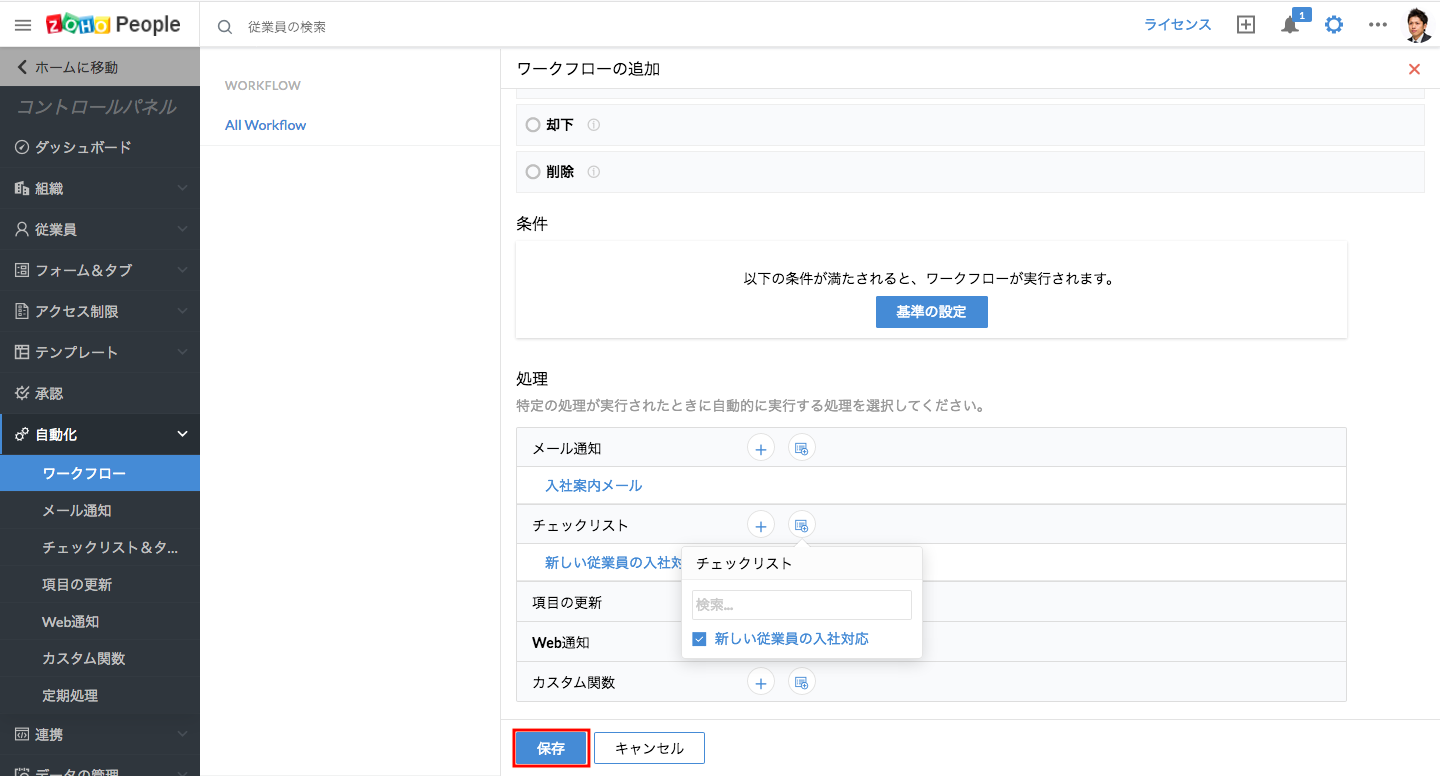Click the hamburger menu icon

(23, 25)
